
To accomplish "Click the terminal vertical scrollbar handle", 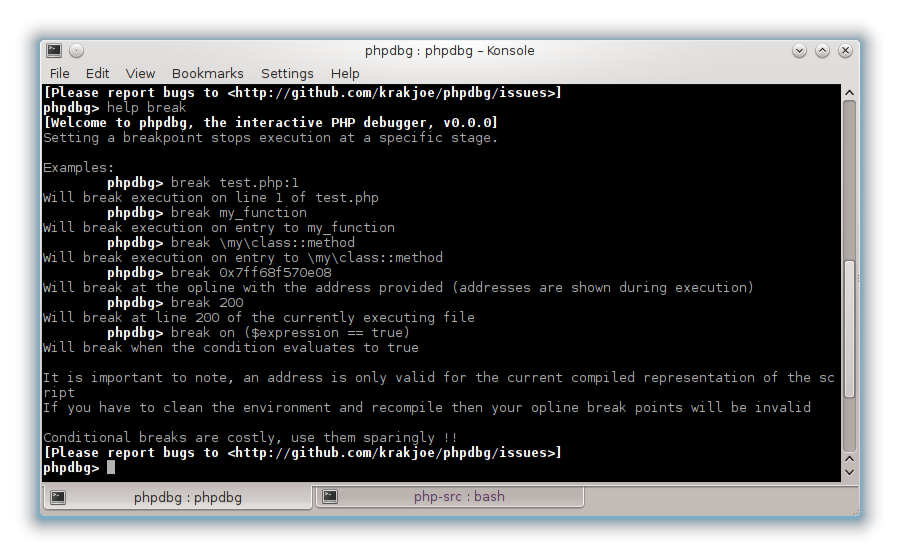I will tap(849, 330).
